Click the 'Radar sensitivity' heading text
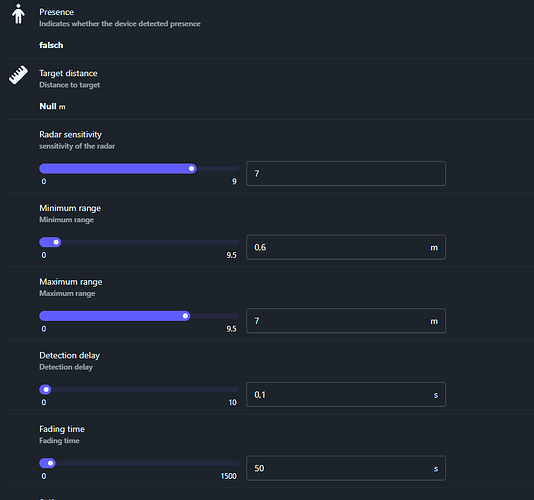Viewport: 534px width, 500px height. click(70, 135)
